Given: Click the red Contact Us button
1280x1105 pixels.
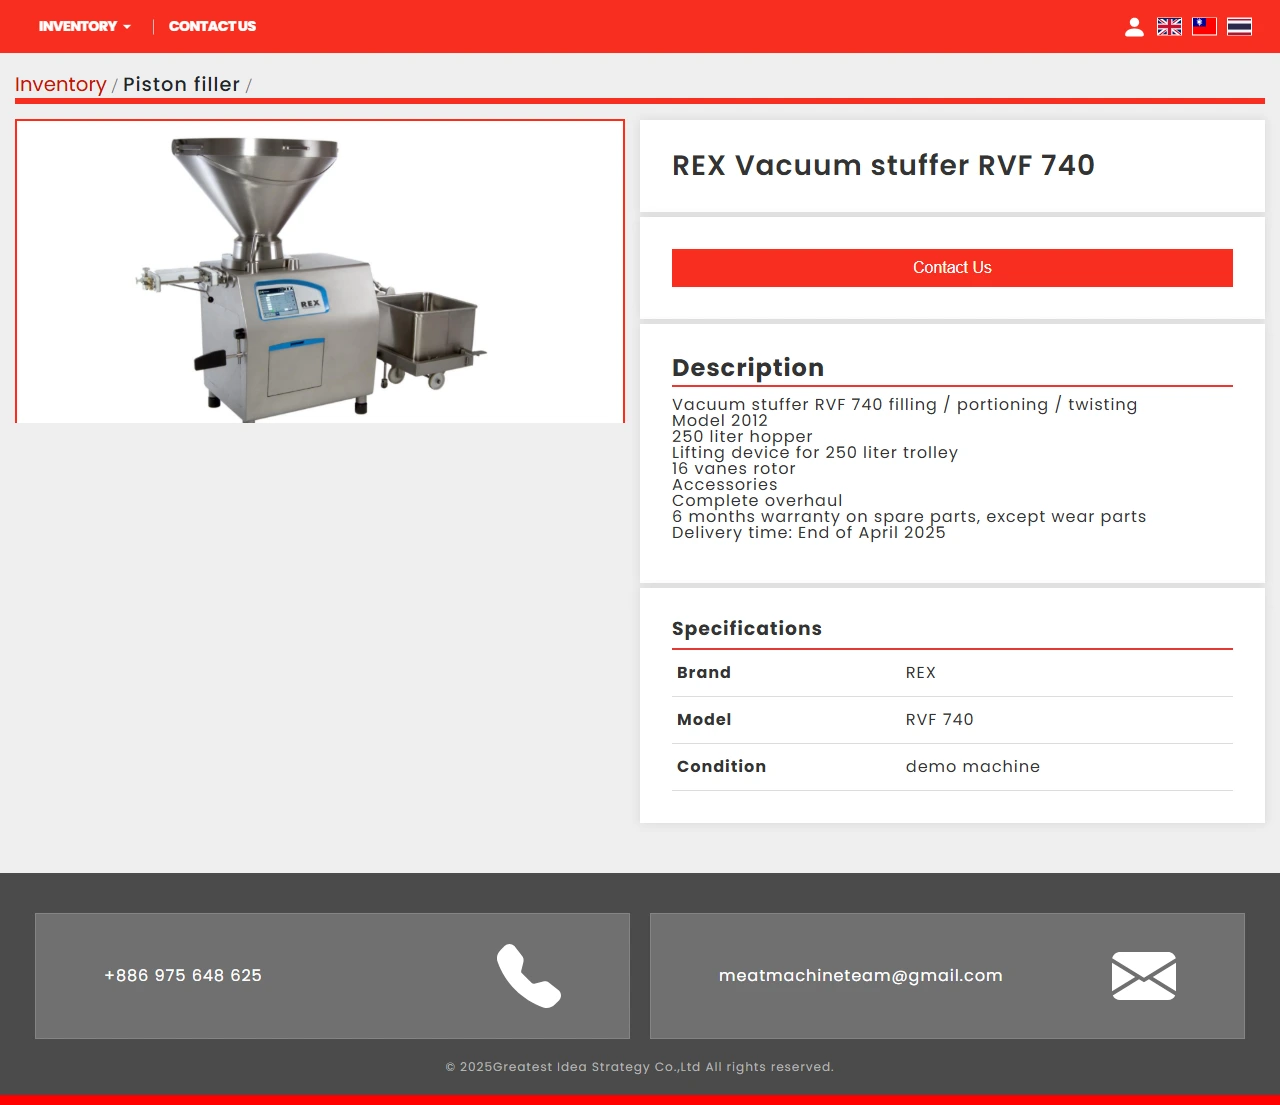Looking at the screenshot, I should point(952,268).
